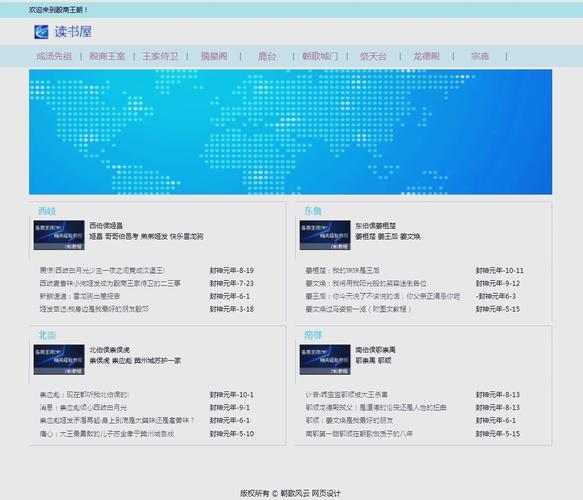Click the date 封神元年-10-11
The width and height of the screenshot is (583, 500).
[499, 270]
